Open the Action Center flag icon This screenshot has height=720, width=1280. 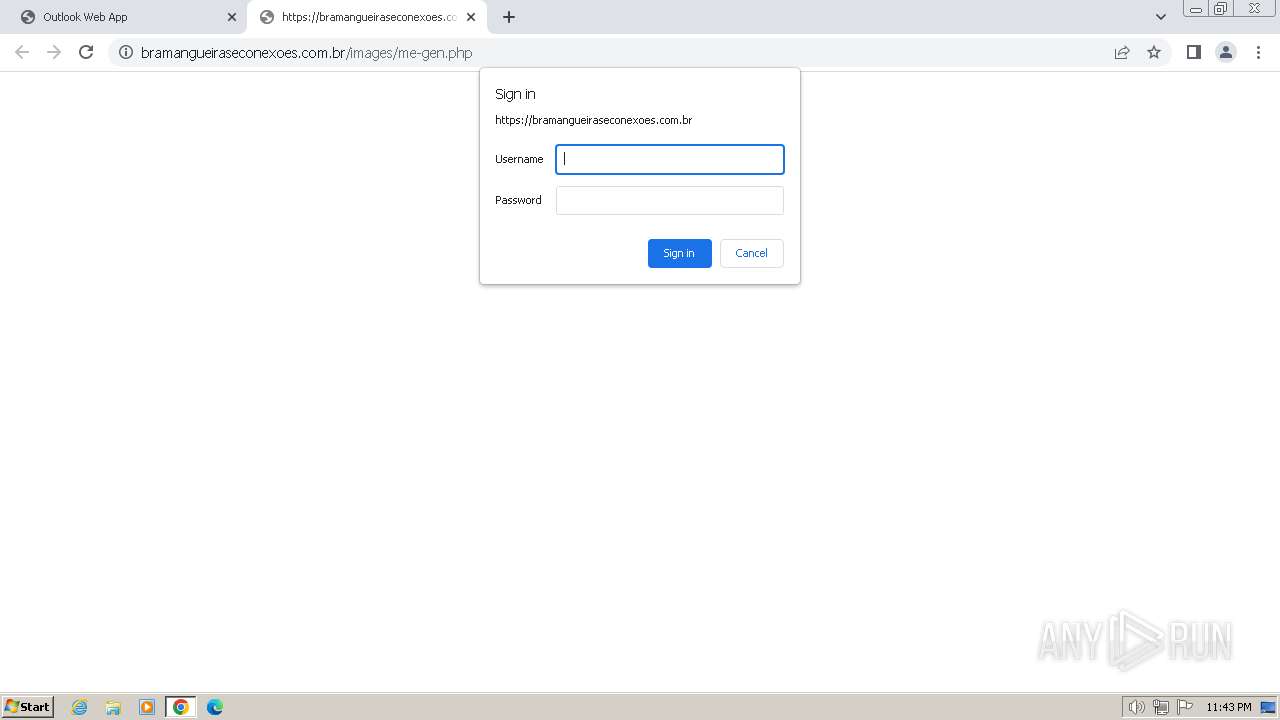tap(1185, 707)
